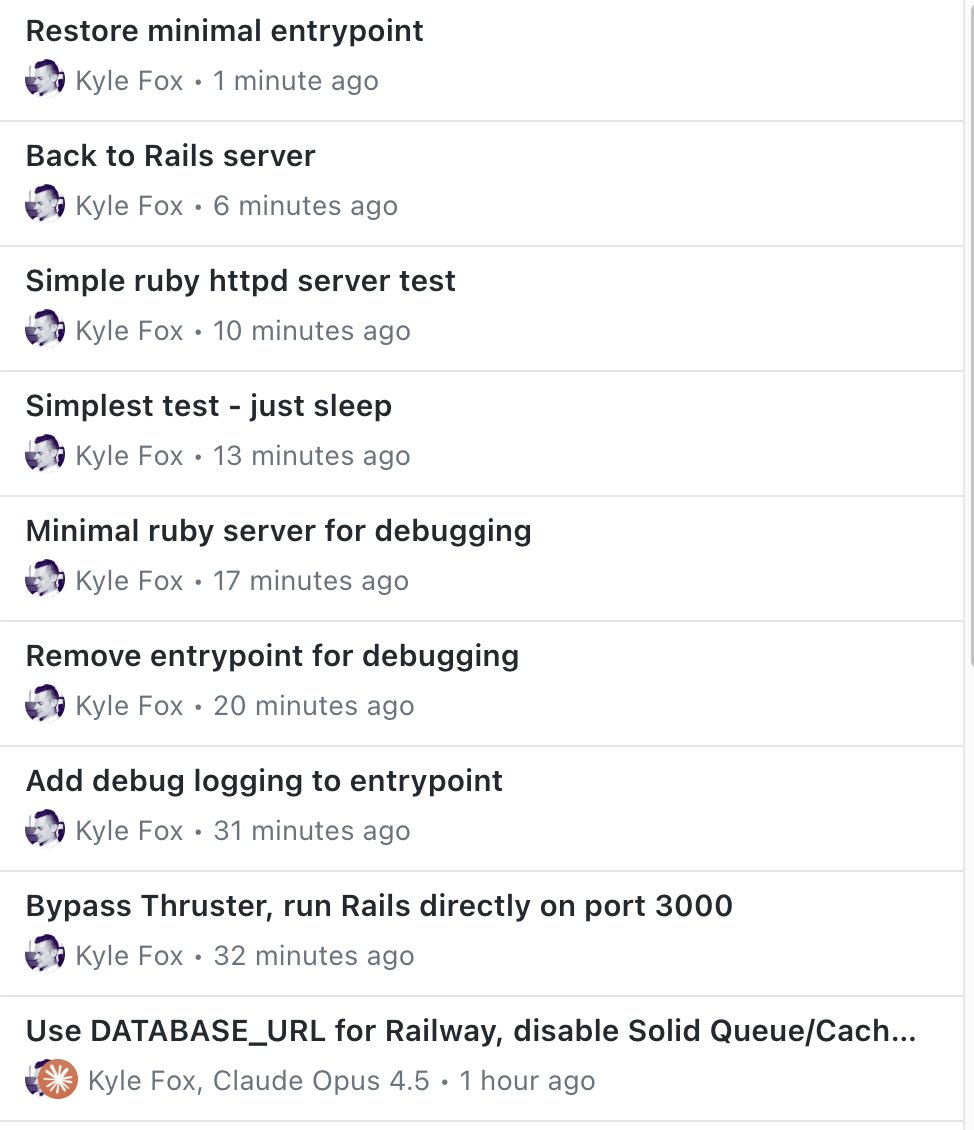Click the '31 minutes ago' timestamp
974x1130 pixels.
312,831
